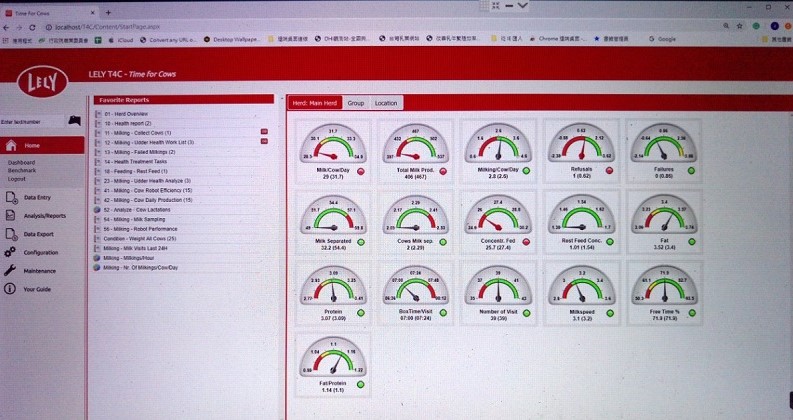This screenshot has height=420, width=793.
Task: Open the Data Entry menu
Action: coord(37,197)
